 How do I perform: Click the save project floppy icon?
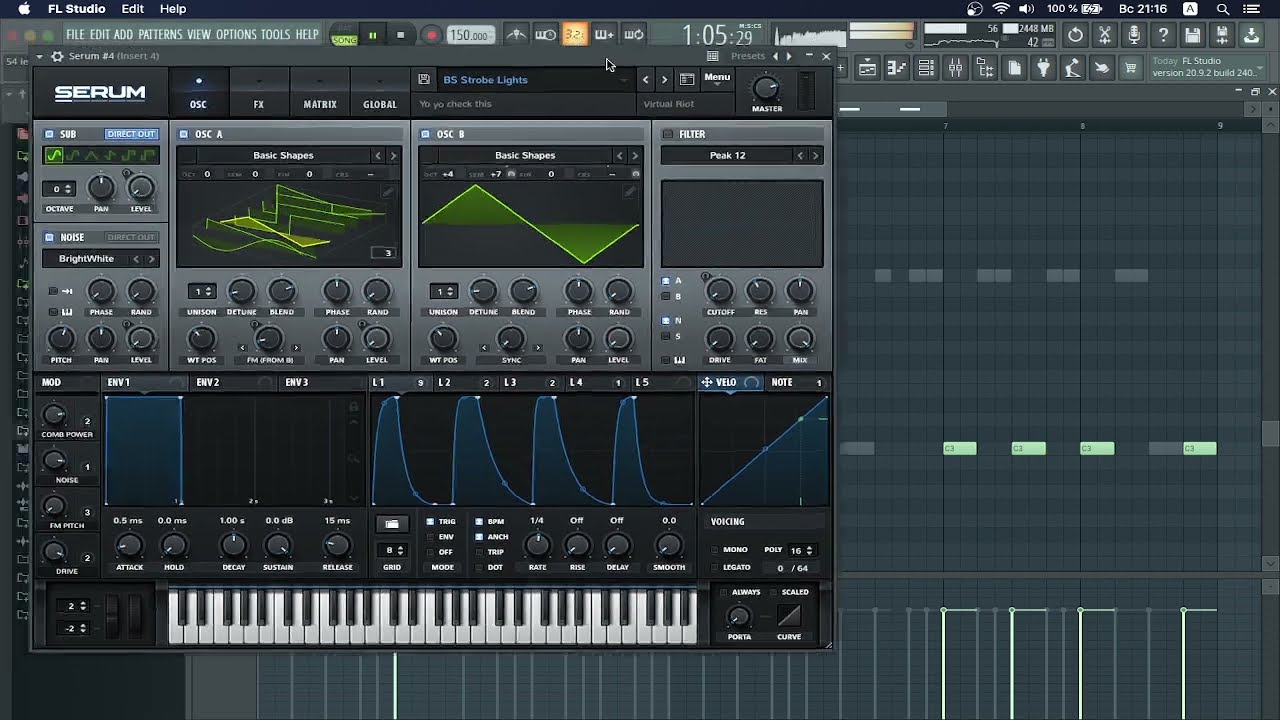[x=1193, y=35]
